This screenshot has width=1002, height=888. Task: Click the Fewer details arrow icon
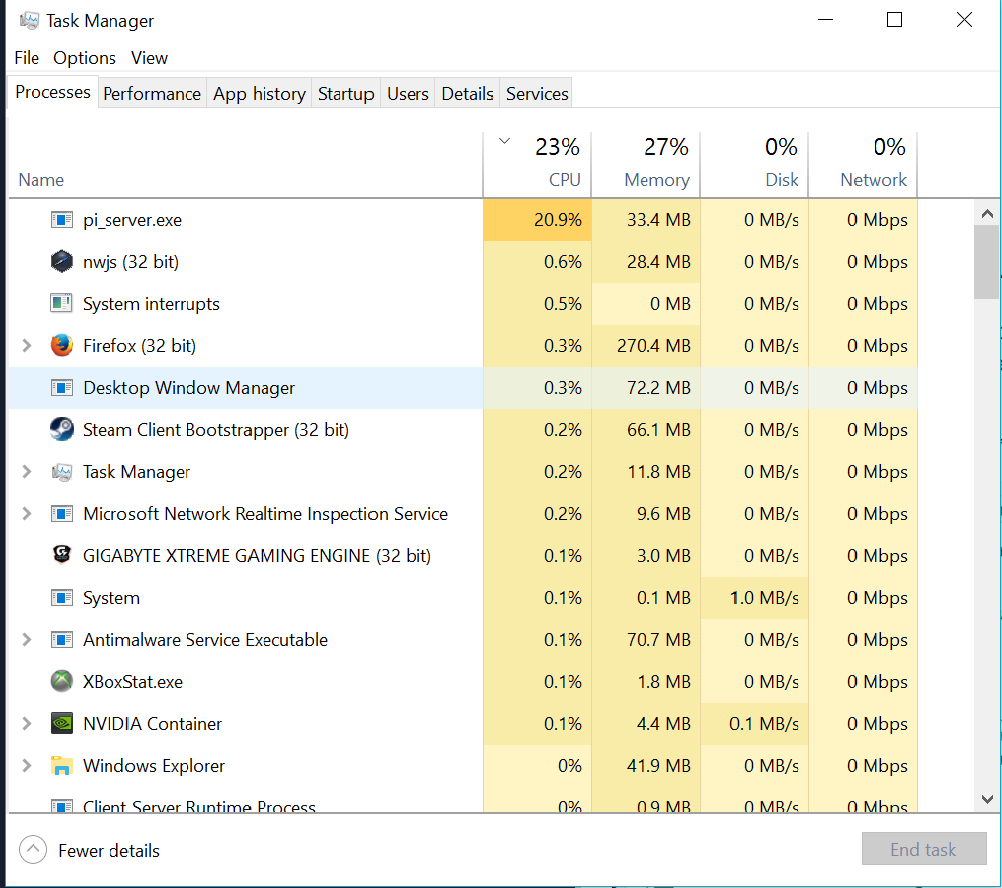coord(33,850)
